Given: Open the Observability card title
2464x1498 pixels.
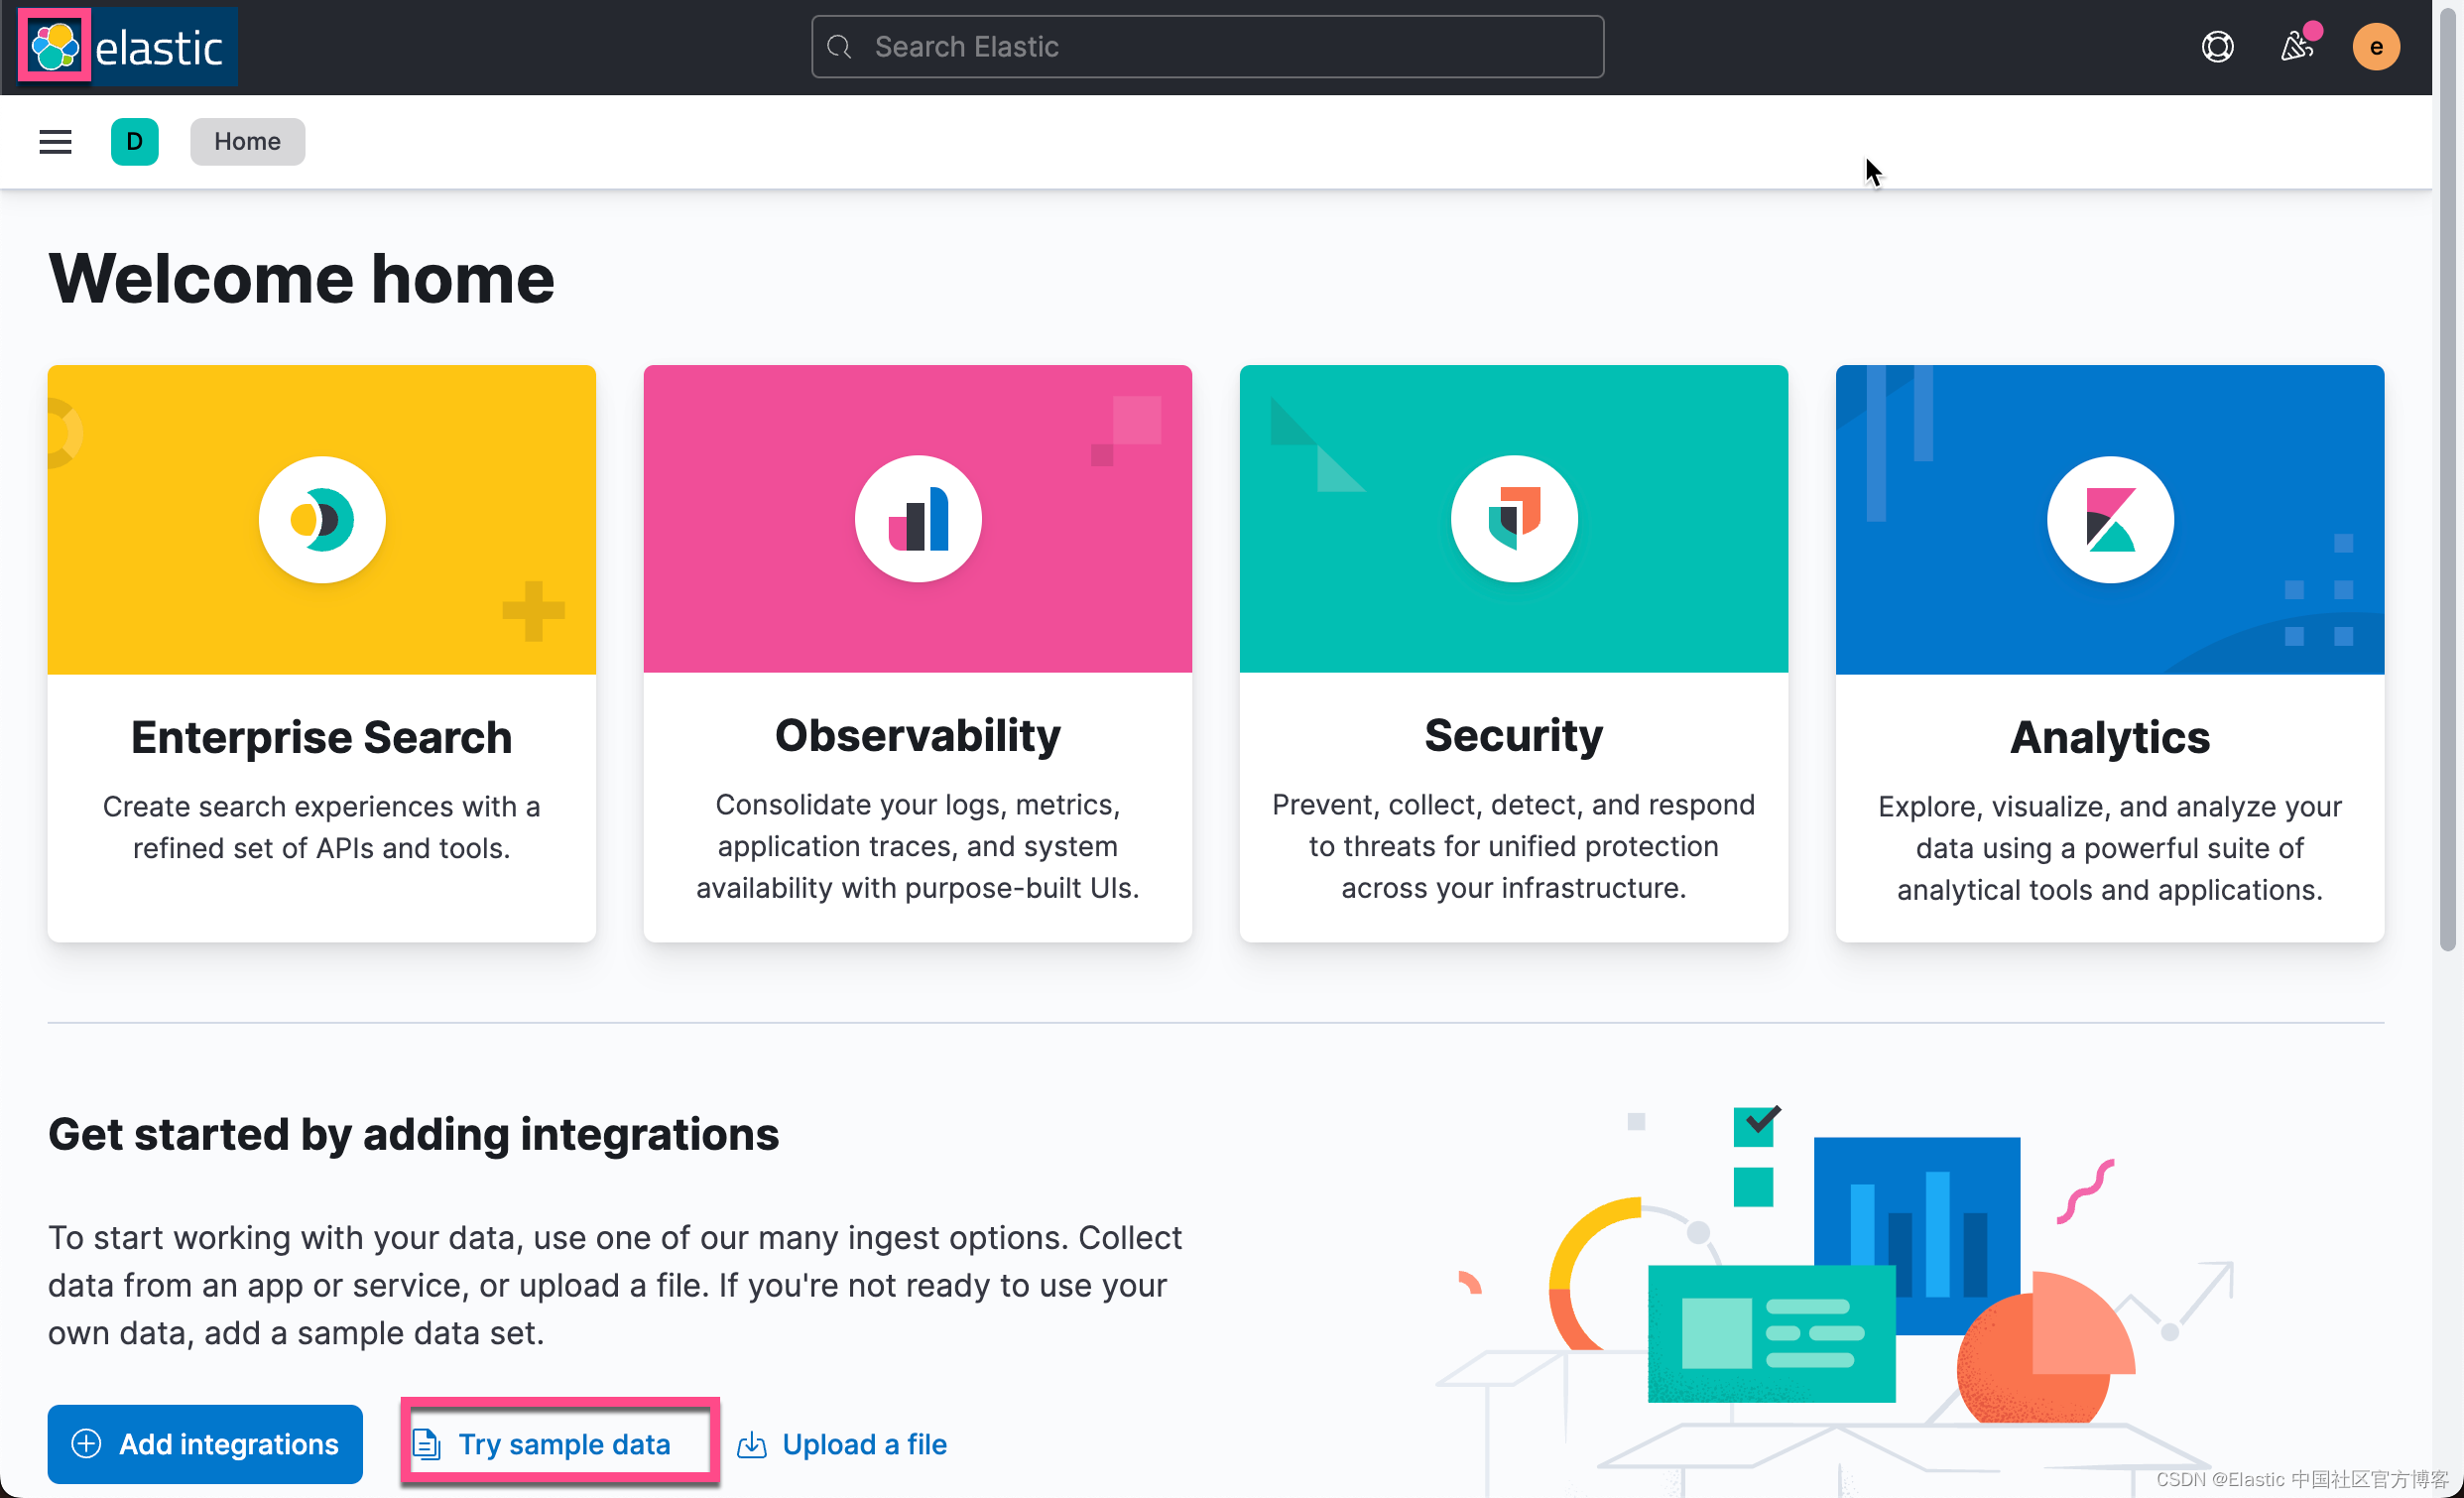Looking at the screenshot, I should coord(917,735).
